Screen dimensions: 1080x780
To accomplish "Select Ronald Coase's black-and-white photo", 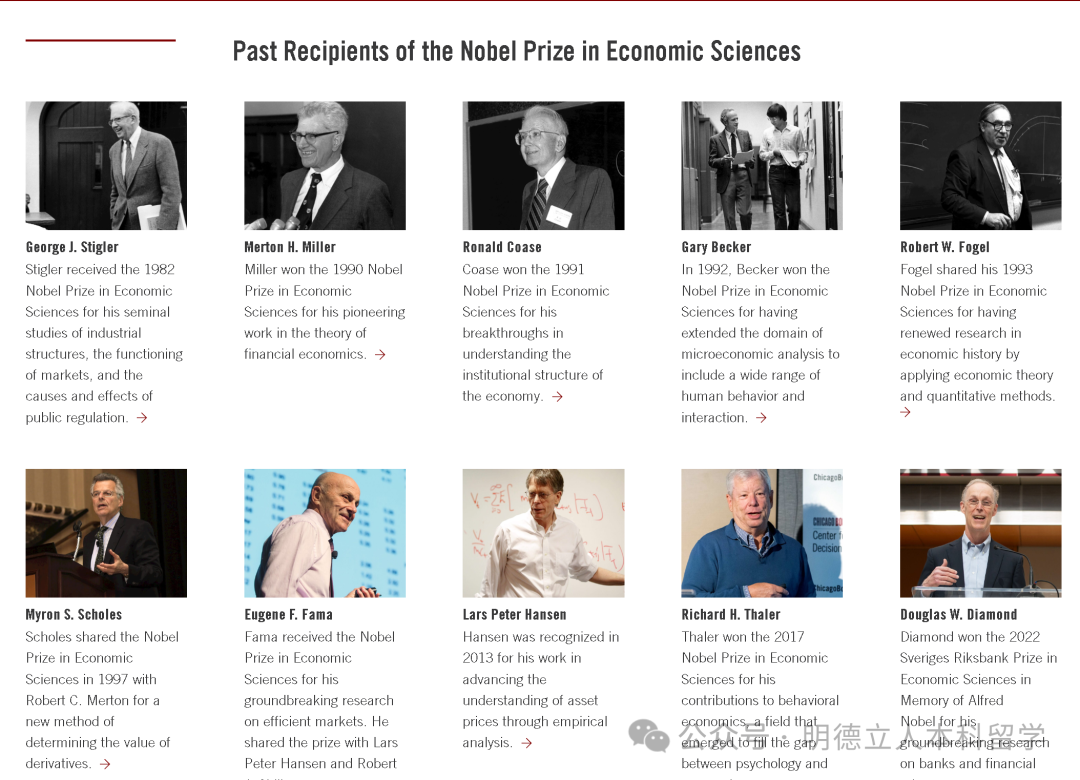I will click(x=543, y=165).
